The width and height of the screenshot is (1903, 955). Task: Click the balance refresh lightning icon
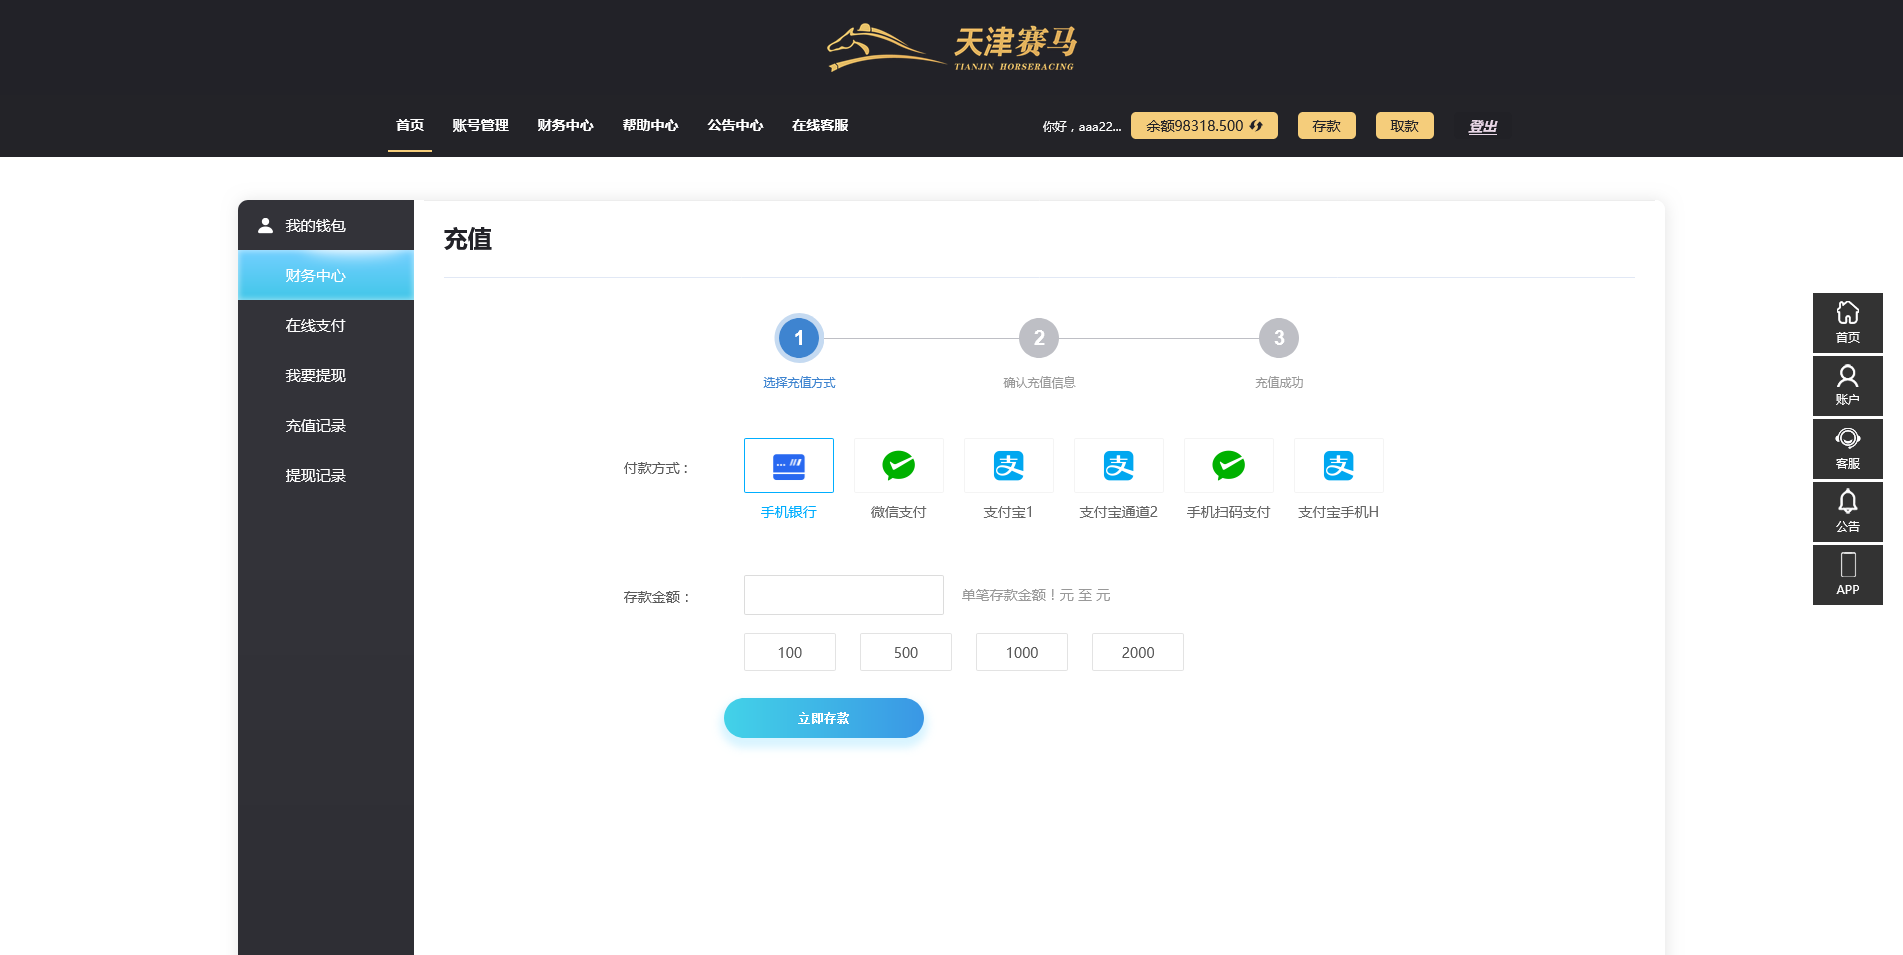tap(1258, 125)
